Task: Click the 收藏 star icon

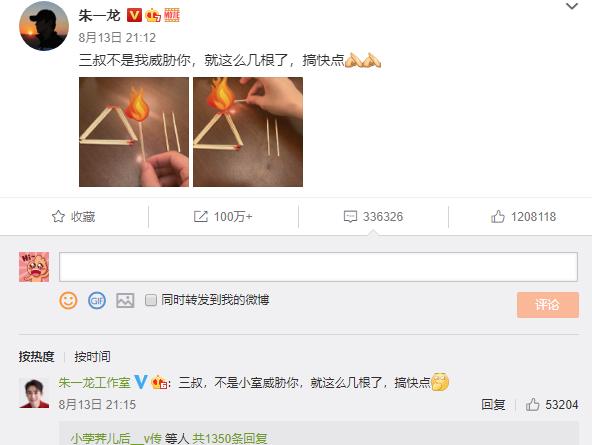Action: click(59, 216)
